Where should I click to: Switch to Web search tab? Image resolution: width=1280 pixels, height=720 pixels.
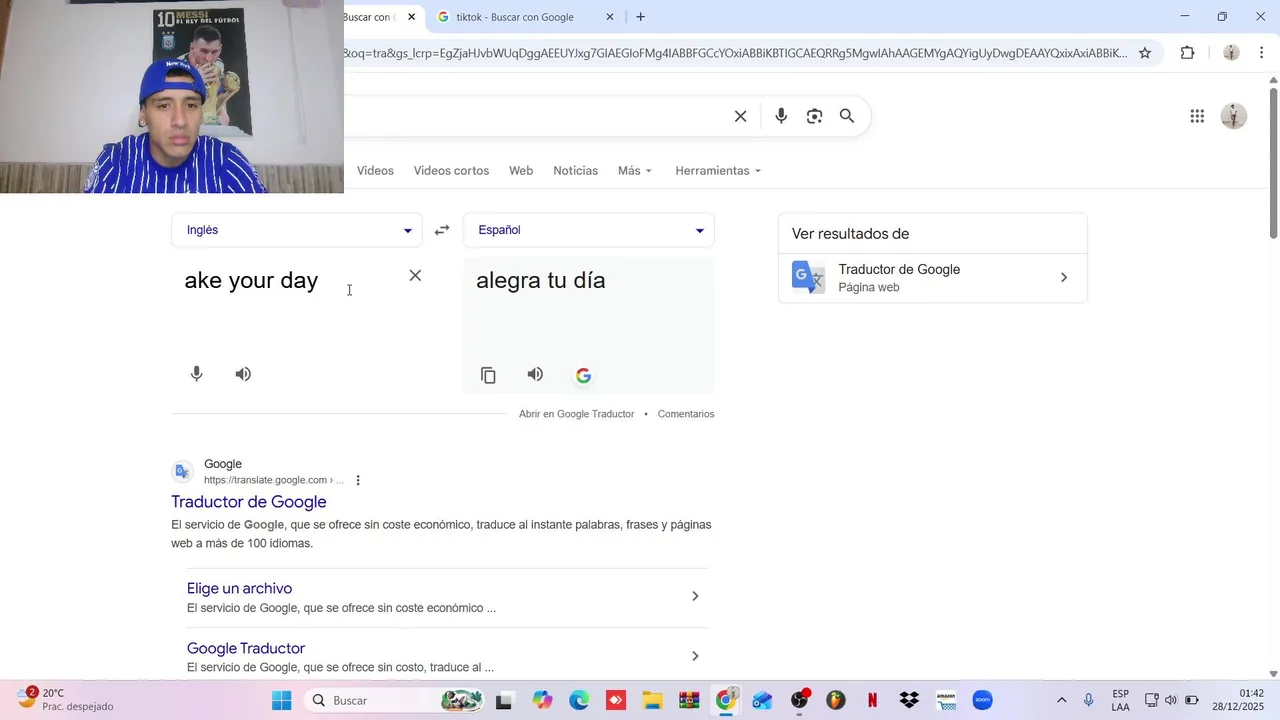coord(521,171)
